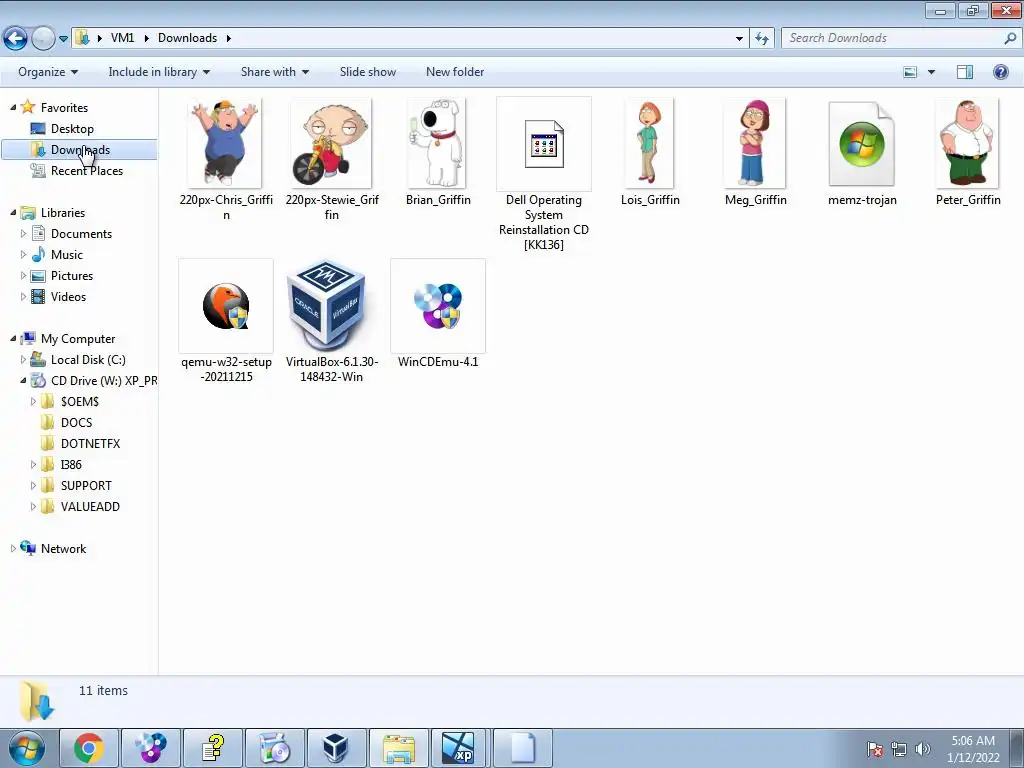The height and width of the screenshot is (768, 1024).
Task: Click the network tray icon
Action: pos(899,749)
